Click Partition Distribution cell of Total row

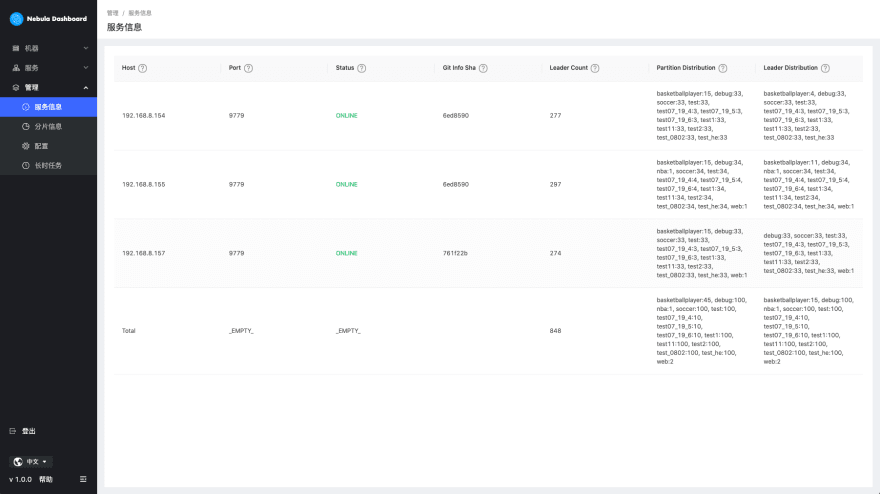tap(702, 331)
